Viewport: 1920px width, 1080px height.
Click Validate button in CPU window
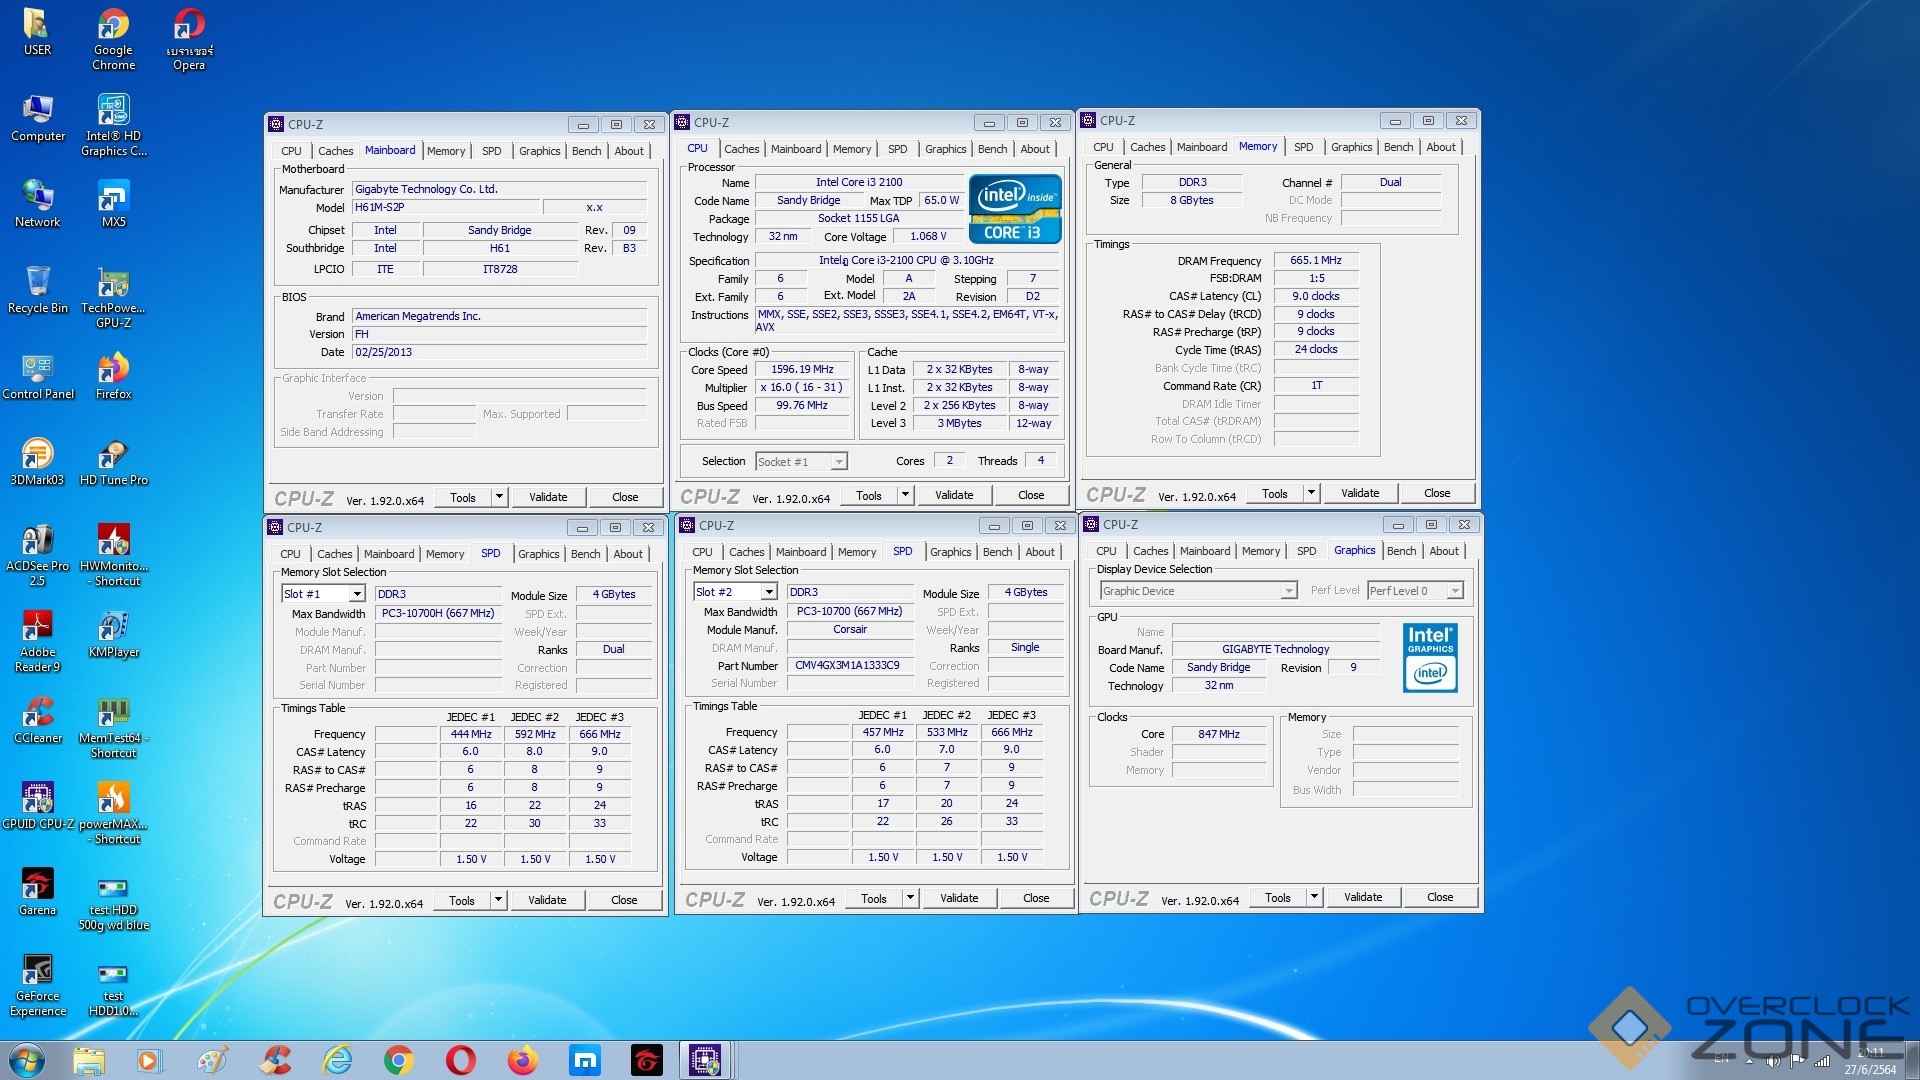click(953, 495)
